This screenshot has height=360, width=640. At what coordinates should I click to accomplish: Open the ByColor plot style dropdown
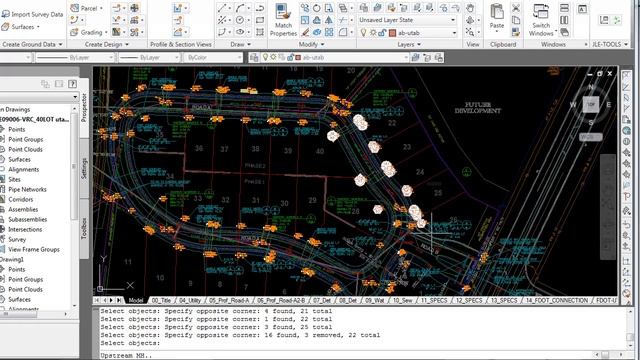point(213,58)
